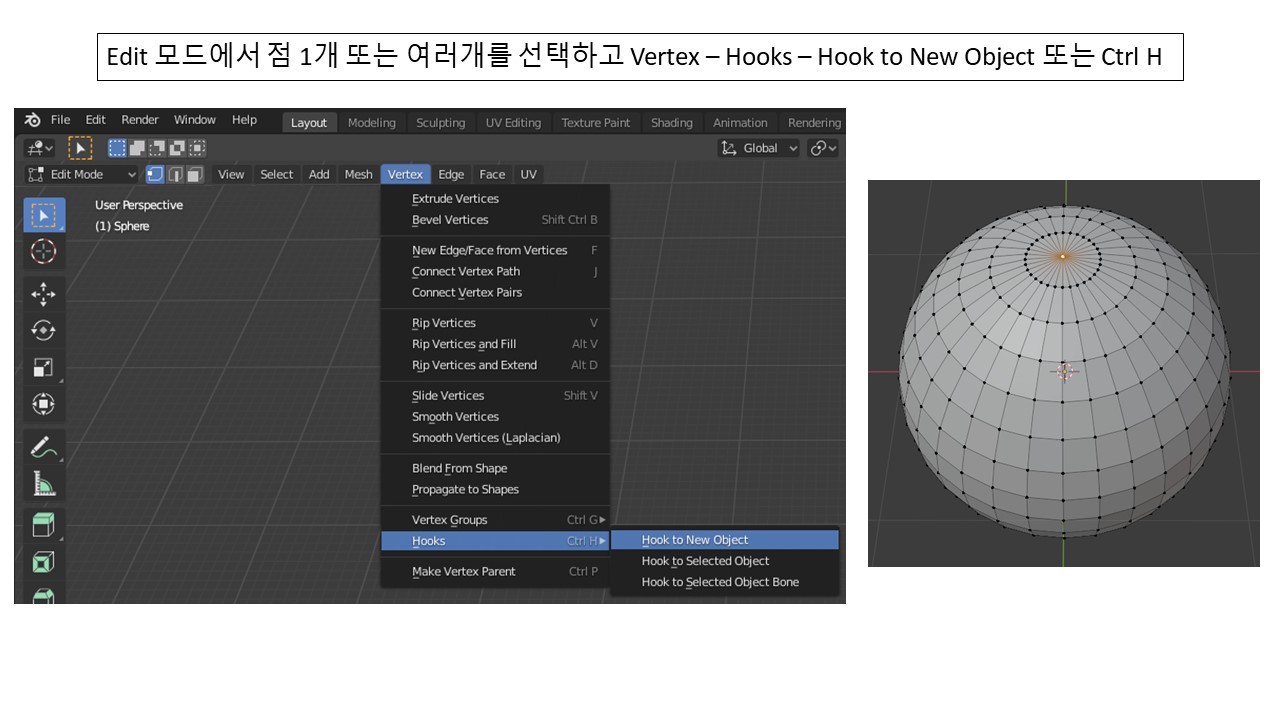Select the Move tool
Viewport: 1280px width, 720px height.
pyautogui.click(x=44, y=294)
